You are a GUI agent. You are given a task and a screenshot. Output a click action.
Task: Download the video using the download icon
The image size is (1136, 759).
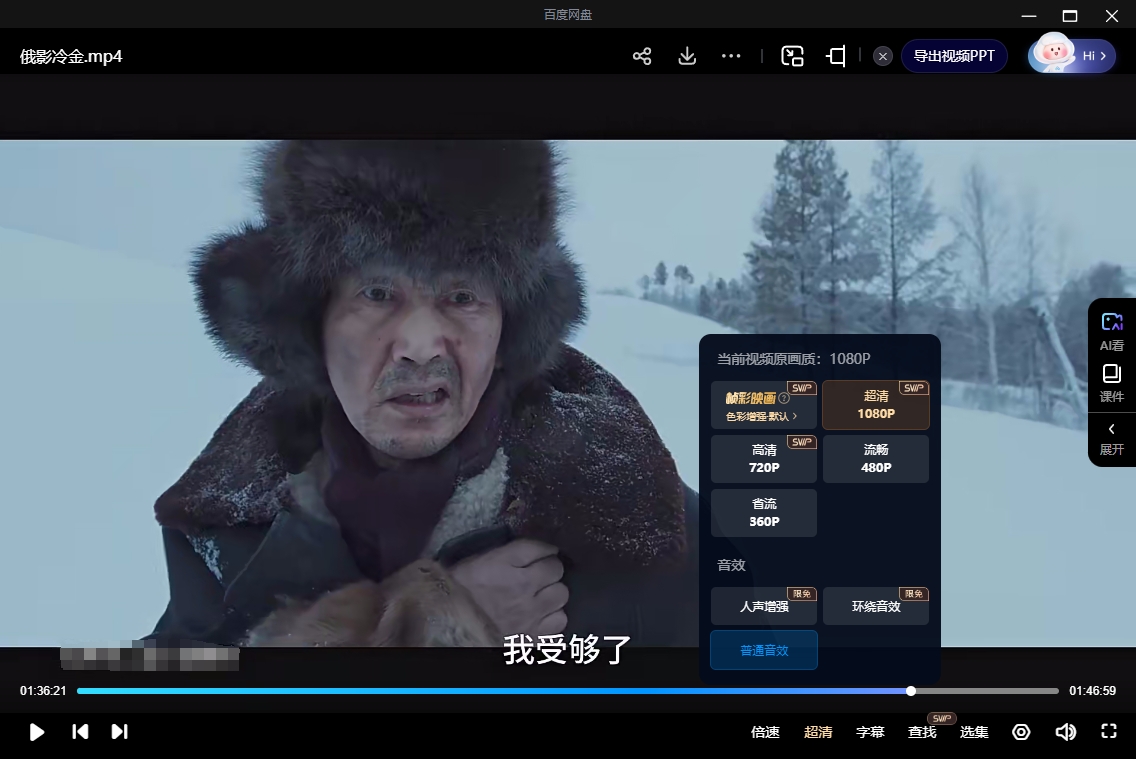pyautogui.click(x=687, y=56)
